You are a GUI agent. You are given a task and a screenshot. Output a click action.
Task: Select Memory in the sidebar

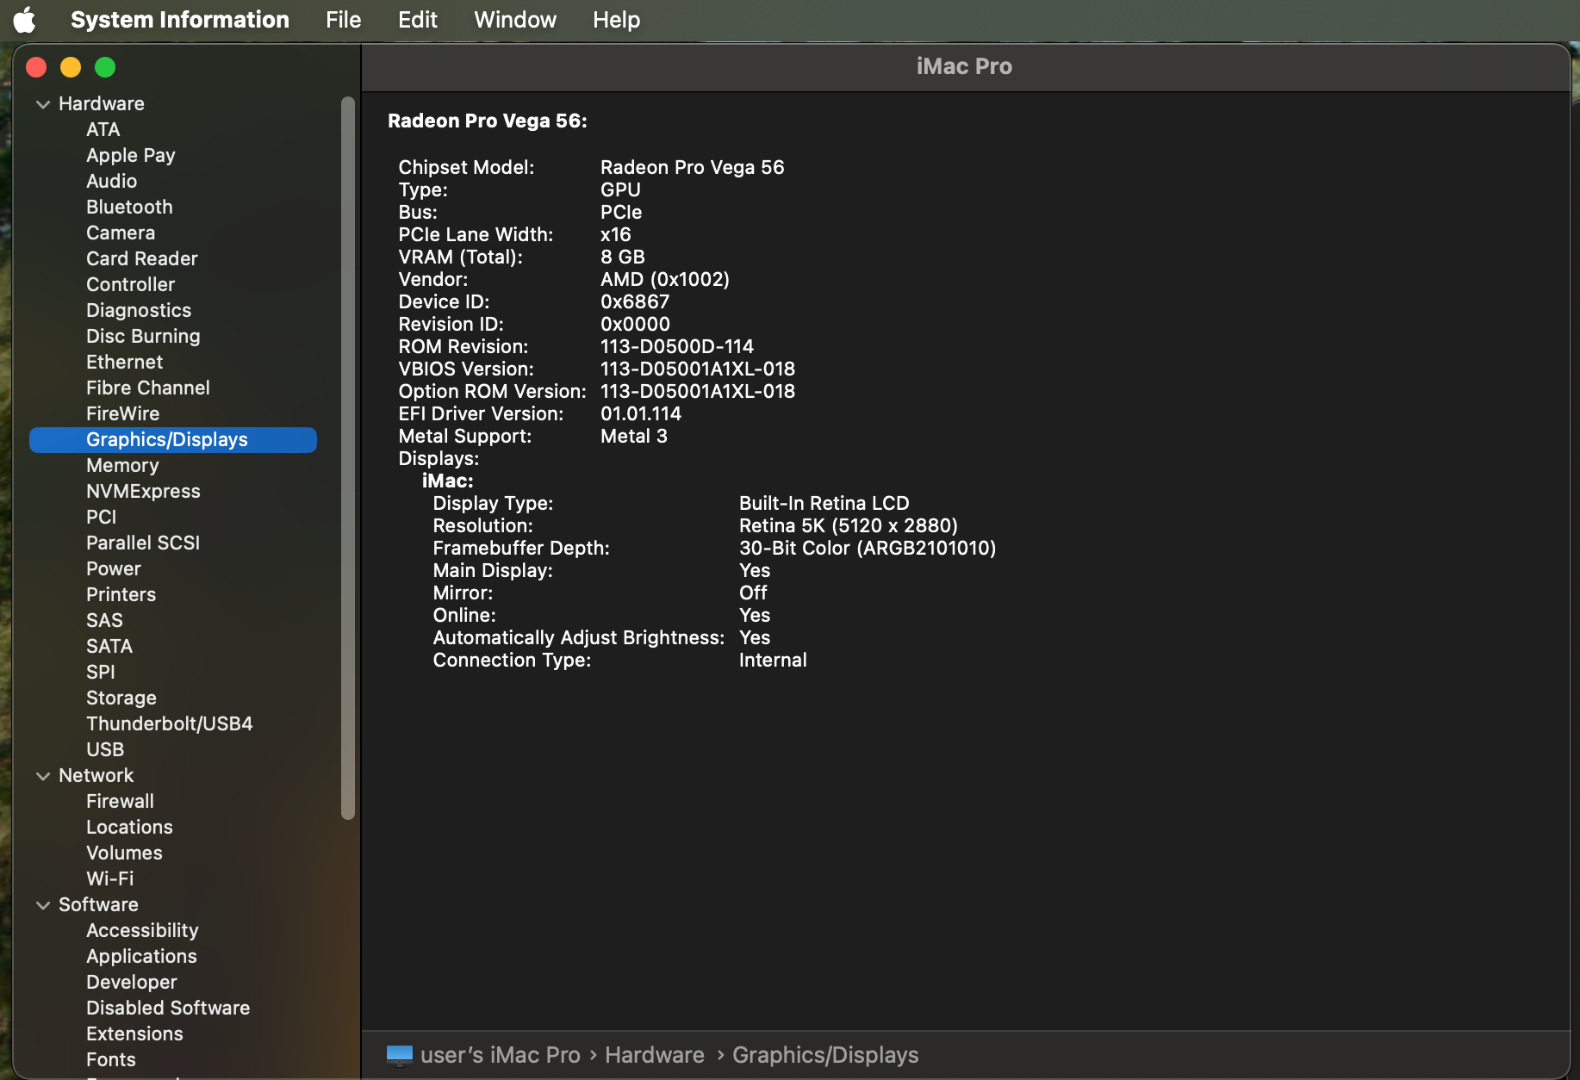click(122, 466)
